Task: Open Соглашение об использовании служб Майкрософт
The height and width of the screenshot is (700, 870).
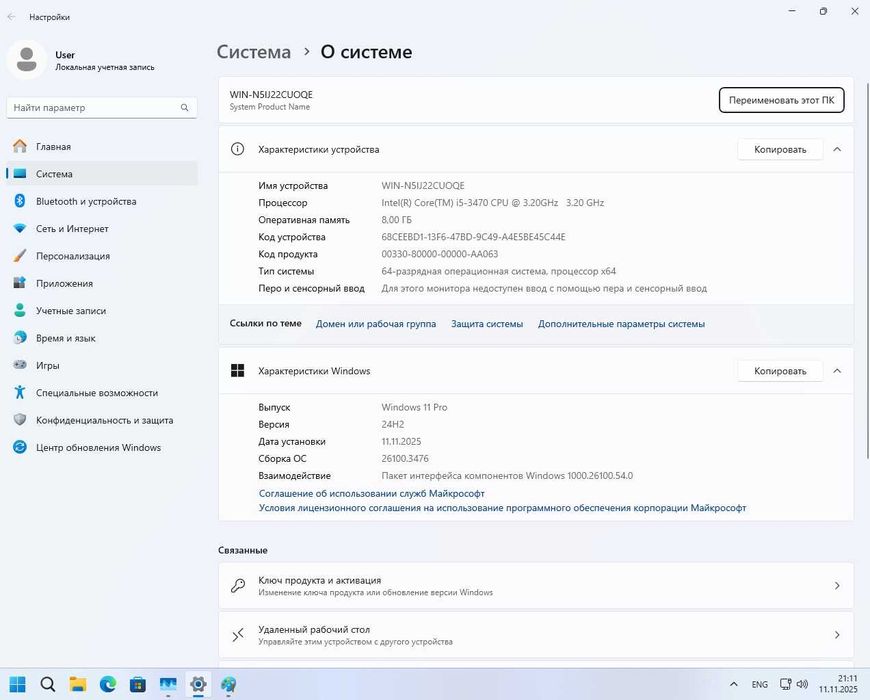Action: pyautogui.click(x=372, y=493)
